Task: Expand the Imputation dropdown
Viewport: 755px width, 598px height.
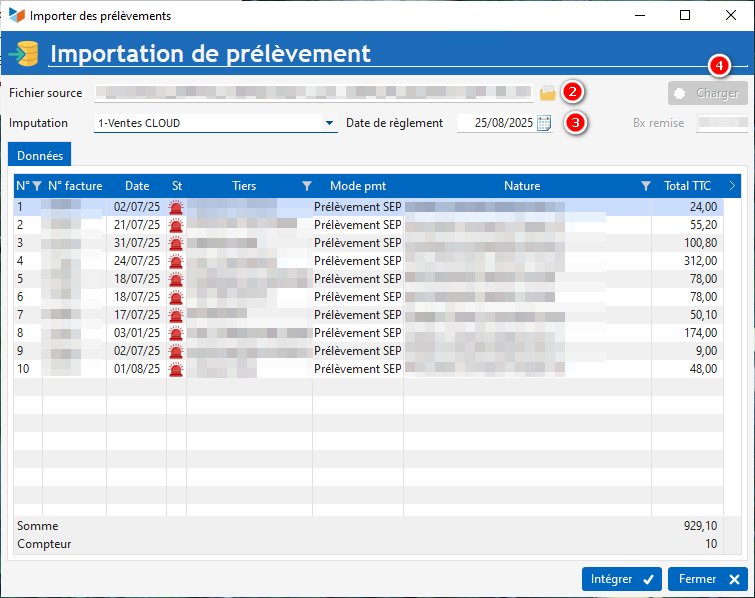Action: 330,124
